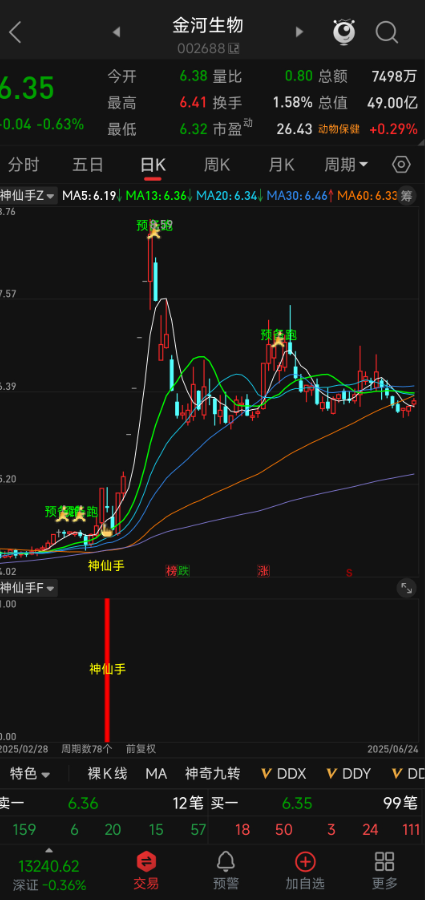
Task: Expand sub-chart with fullscreen arrows icon
Action: click(x=407, y=588)
